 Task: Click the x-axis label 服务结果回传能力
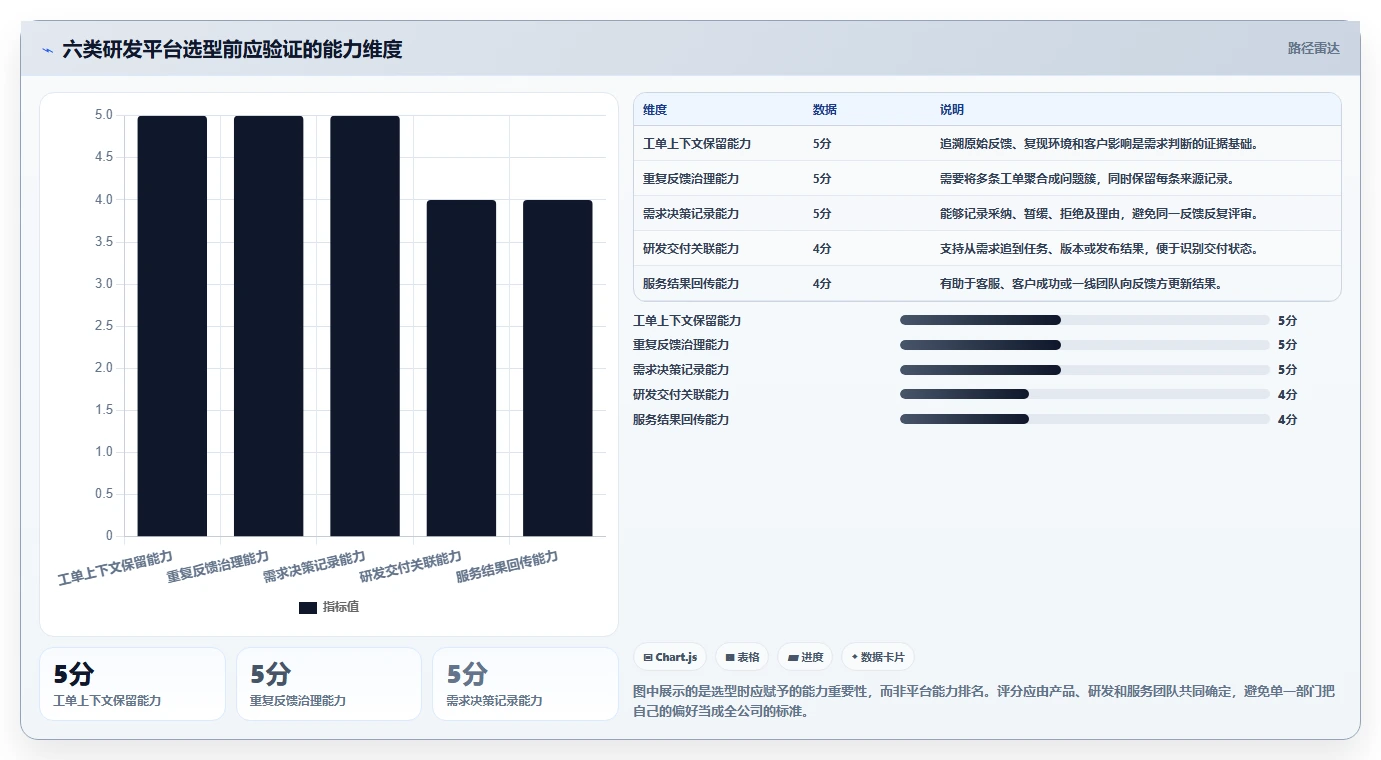[x=507, y=566]
